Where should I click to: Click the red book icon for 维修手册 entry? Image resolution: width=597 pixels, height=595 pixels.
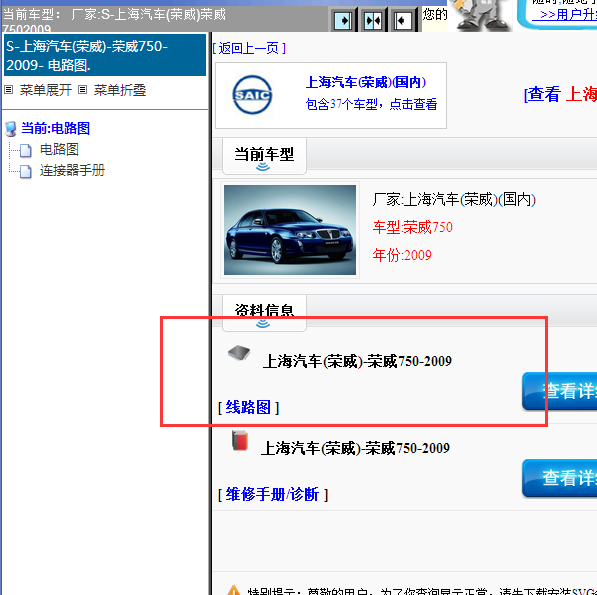coord(240,440)
